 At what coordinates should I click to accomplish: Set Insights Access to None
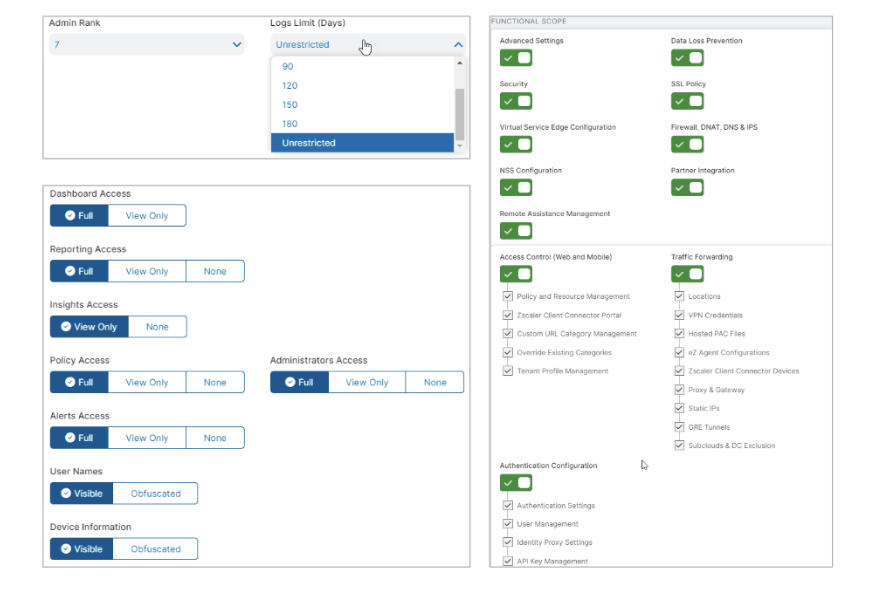(157, 327)
